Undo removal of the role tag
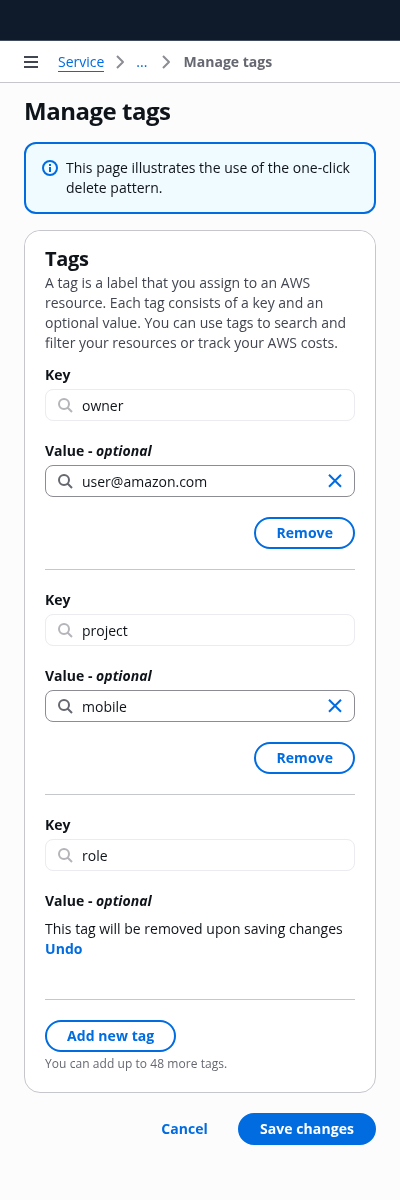The width and height of the screenshot is (400, 1200). click(64, 949)
